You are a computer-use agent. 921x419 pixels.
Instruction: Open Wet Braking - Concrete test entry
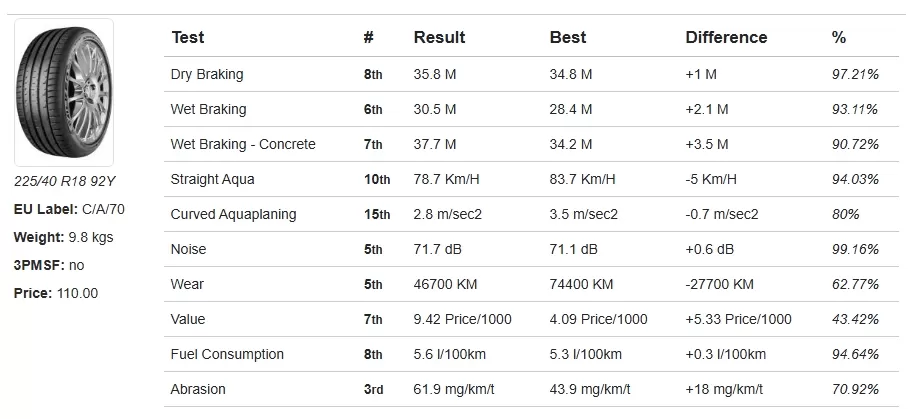(243, 145)
